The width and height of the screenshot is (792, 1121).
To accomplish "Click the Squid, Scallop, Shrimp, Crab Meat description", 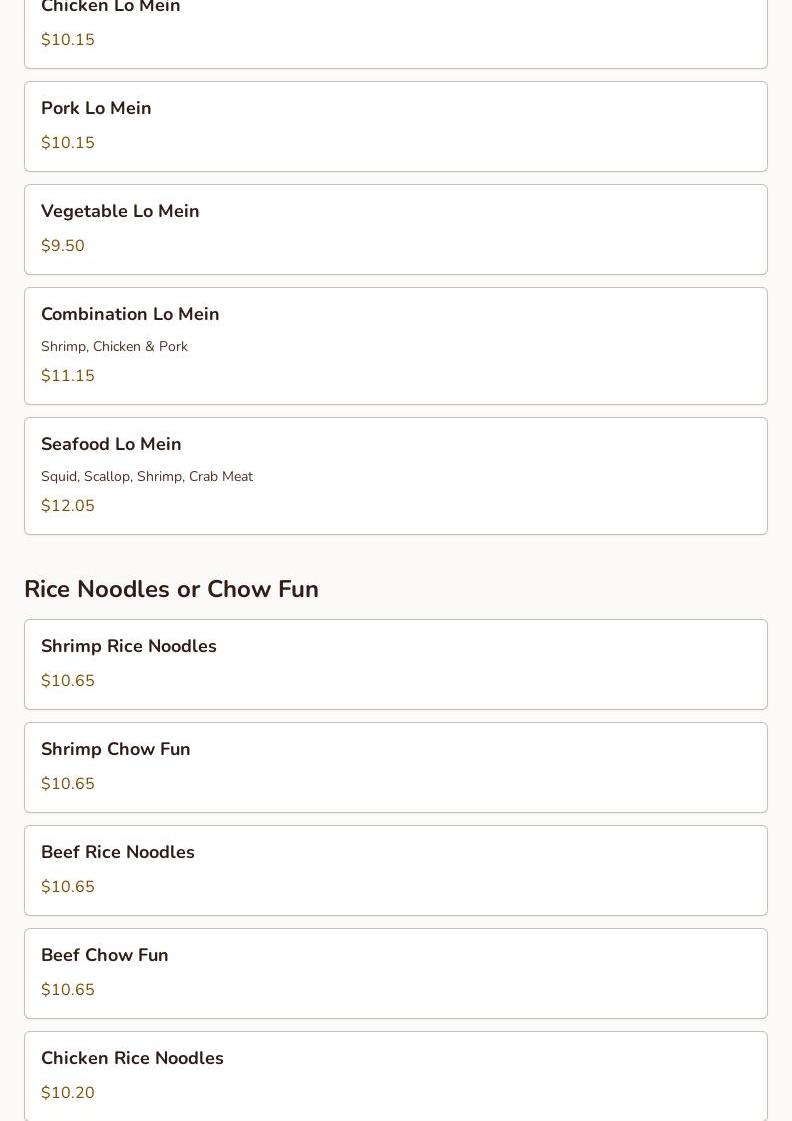I will (x=147, y=476).
